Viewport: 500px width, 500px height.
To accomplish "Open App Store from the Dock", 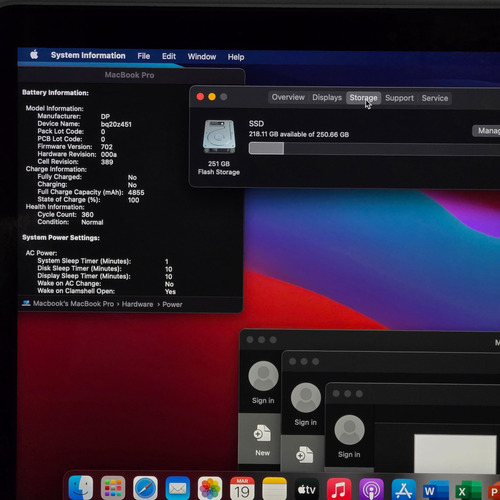I will [x=404, y=490].
